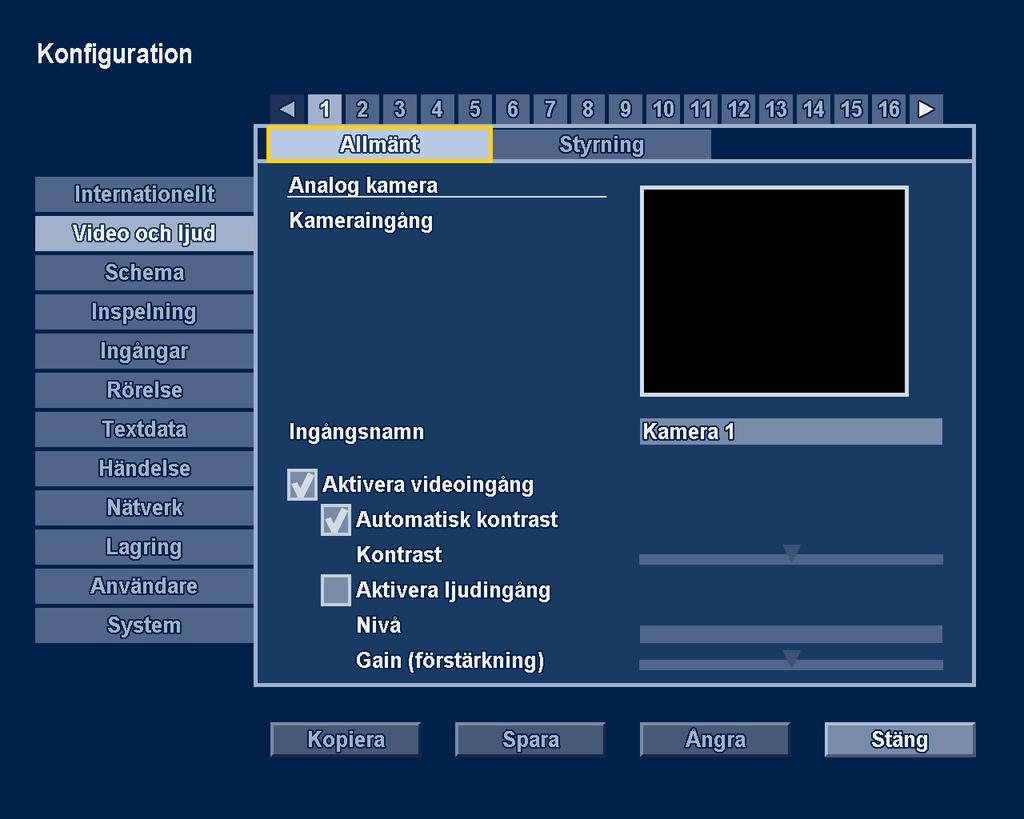Select camera channel 2
The width and height of the screenshot is (1024, 819).
[362, 109]
